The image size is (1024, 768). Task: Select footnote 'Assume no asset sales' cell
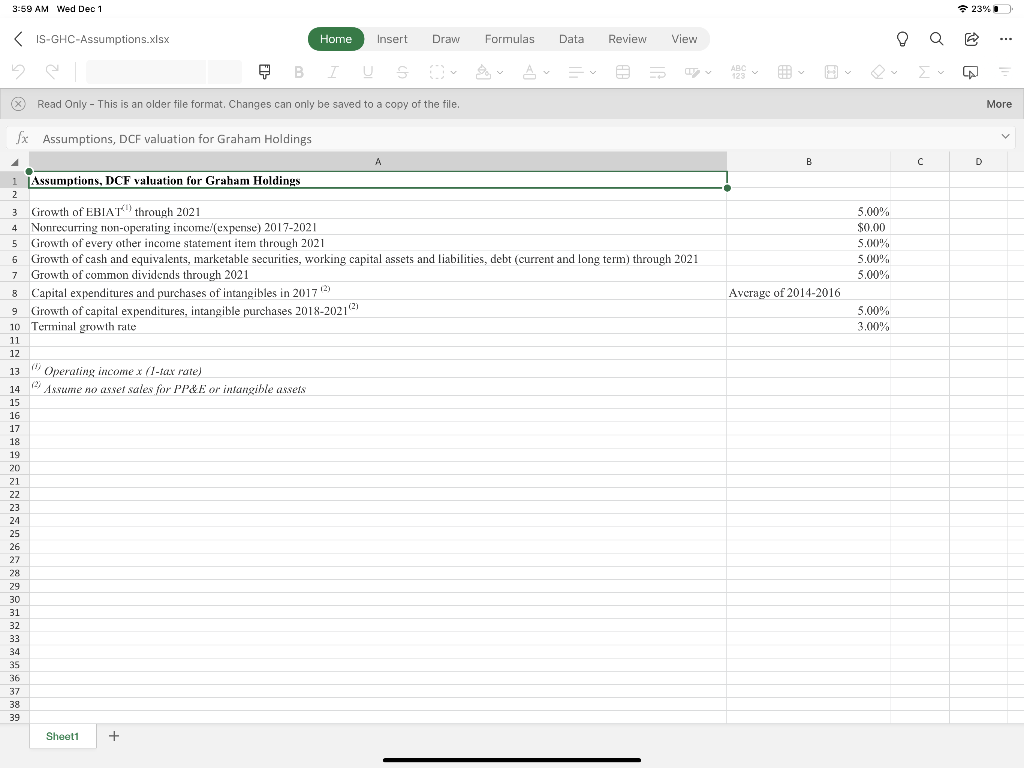click(377, 388)
